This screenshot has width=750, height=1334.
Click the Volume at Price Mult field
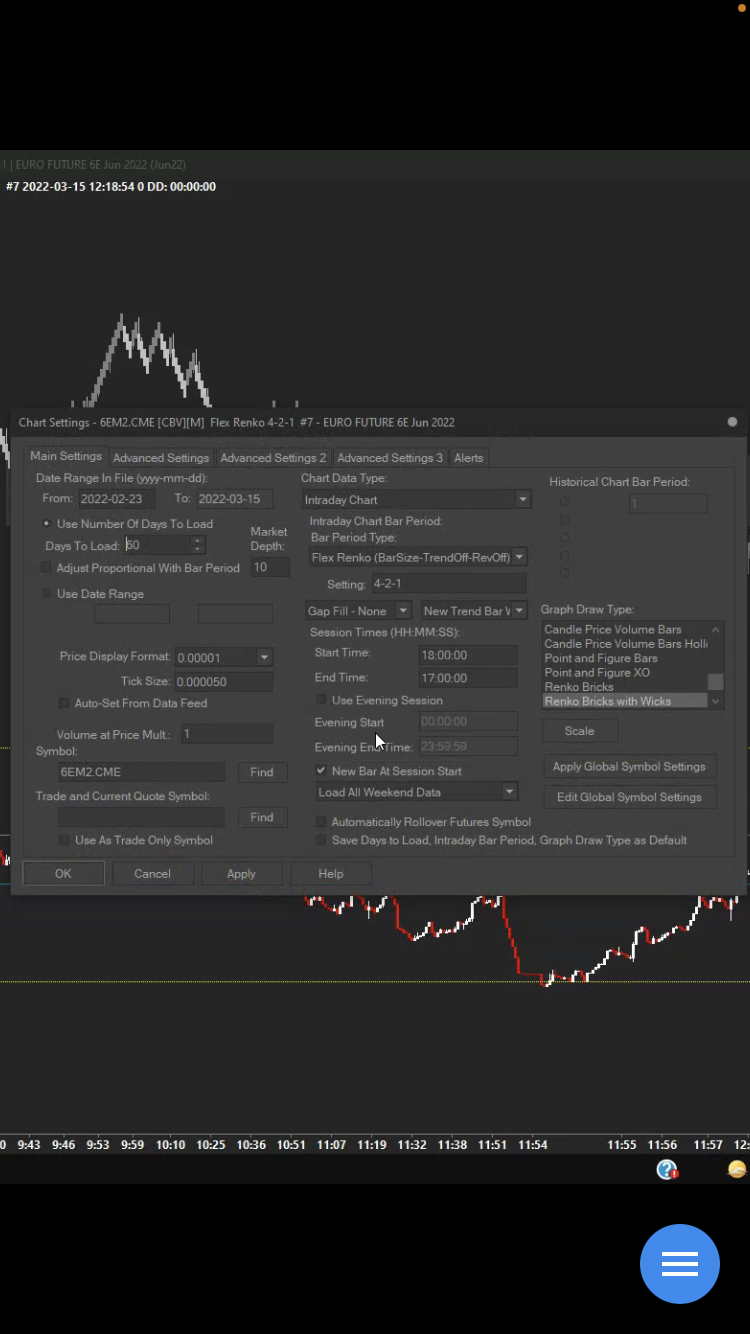226,734
